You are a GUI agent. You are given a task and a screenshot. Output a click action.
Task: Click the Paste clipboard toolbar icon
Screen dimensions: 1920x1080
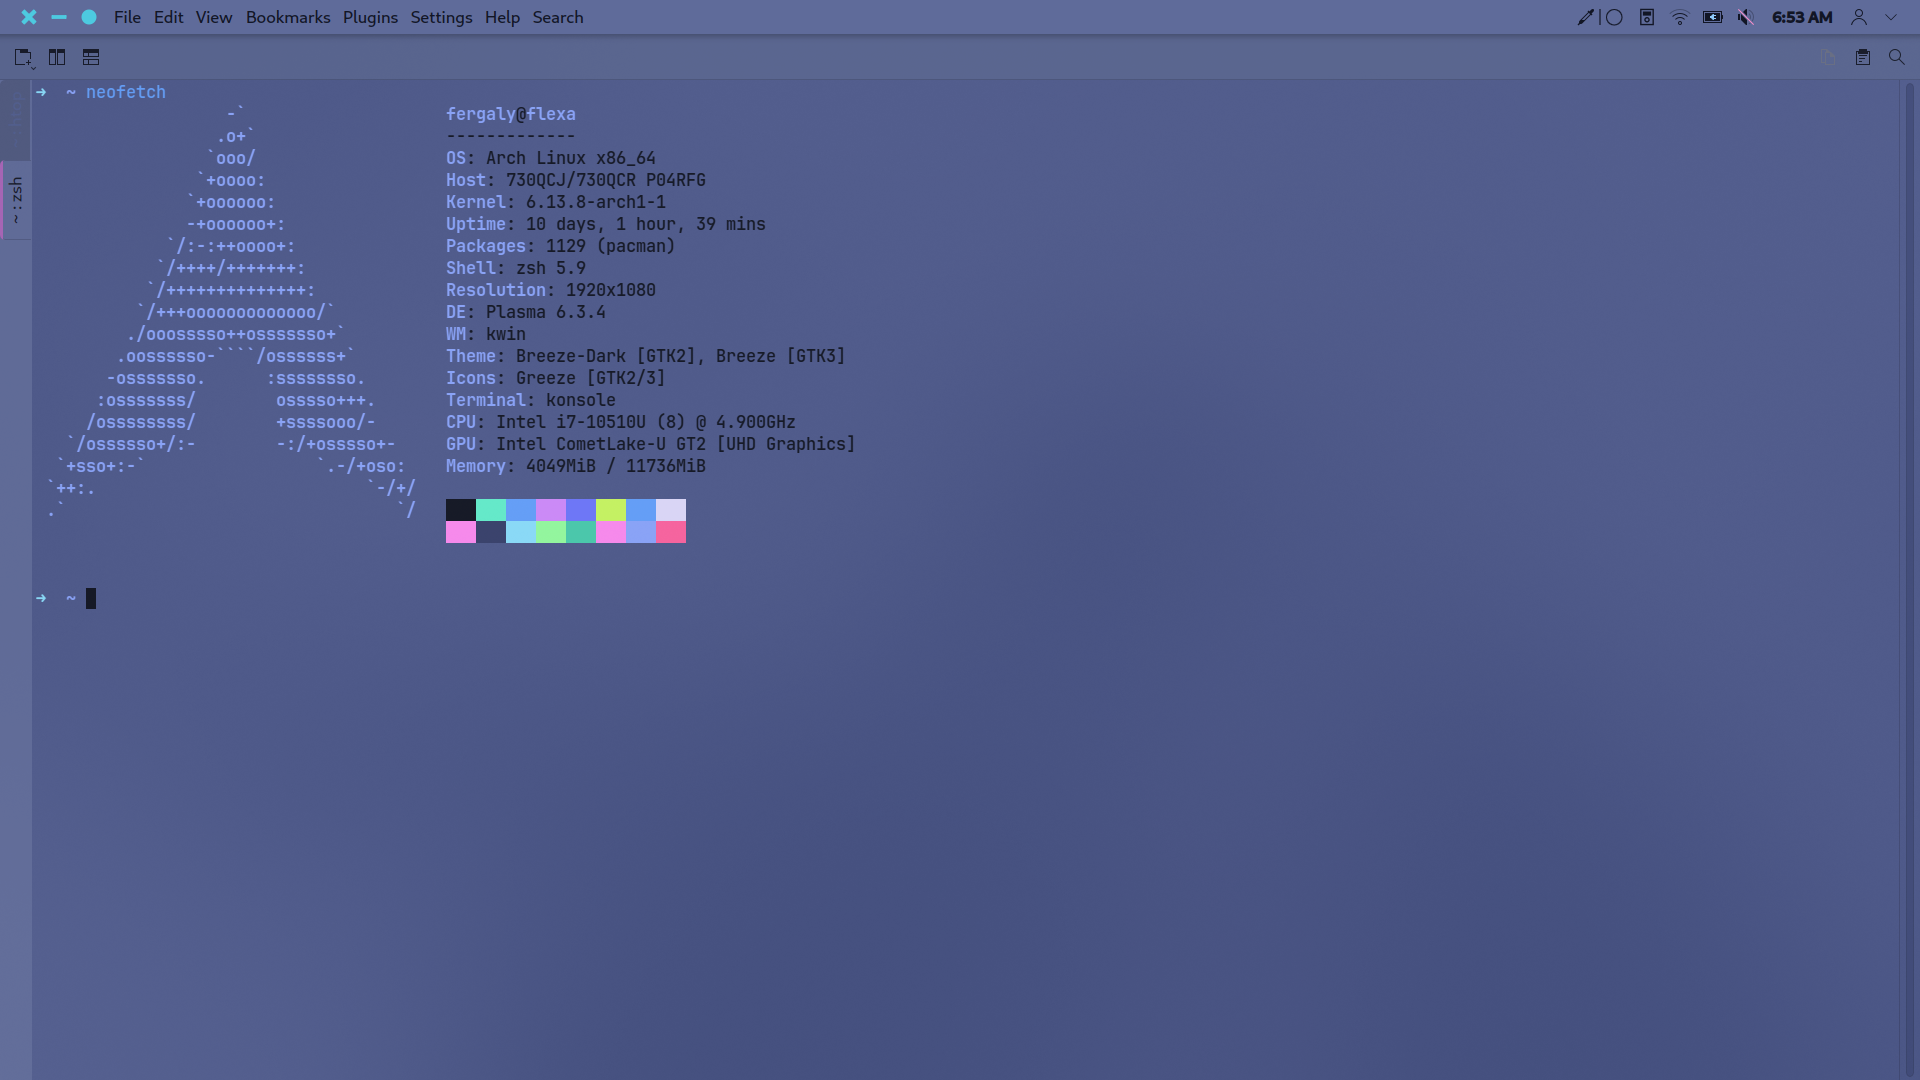1863,58
